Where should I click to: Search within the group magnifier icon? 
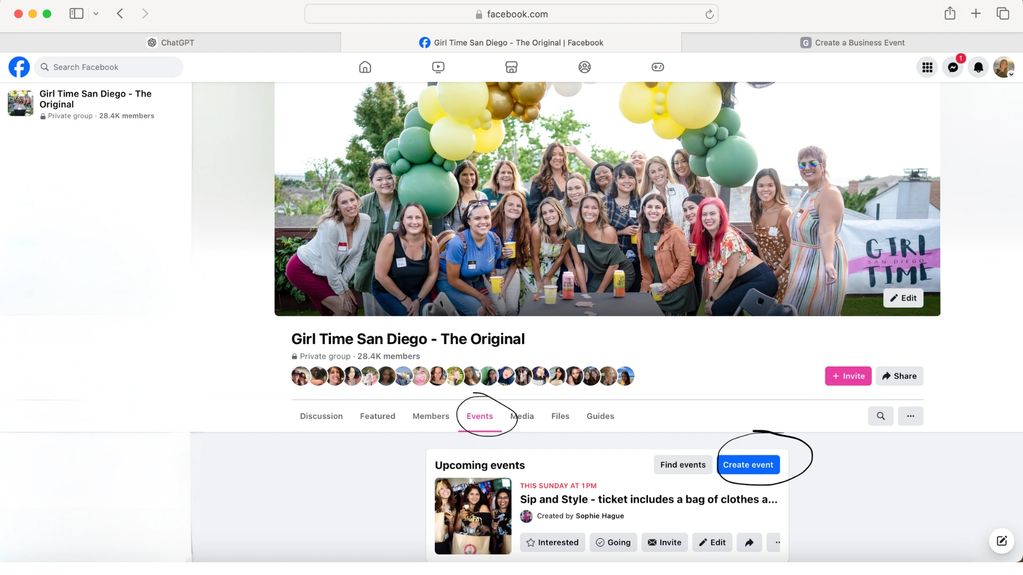click(x=881, y=416)
